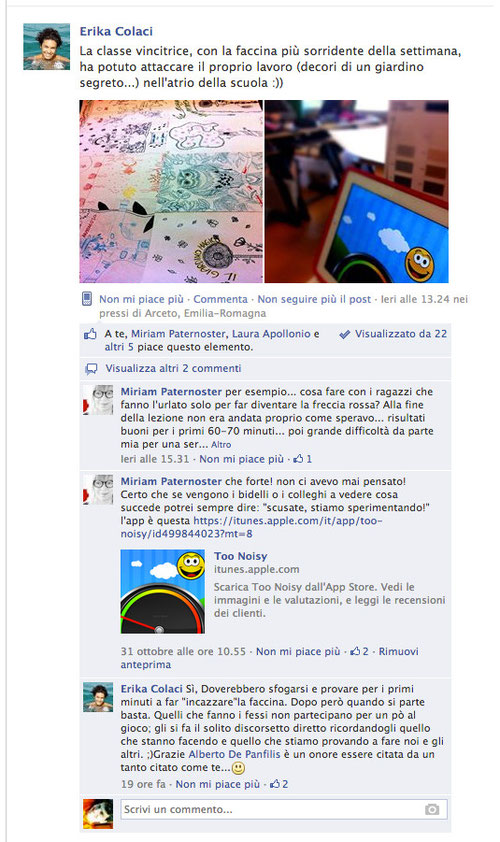Click the checkmark icon beside Visualizzato da 22
500x842 pixels.
(345, 334)
